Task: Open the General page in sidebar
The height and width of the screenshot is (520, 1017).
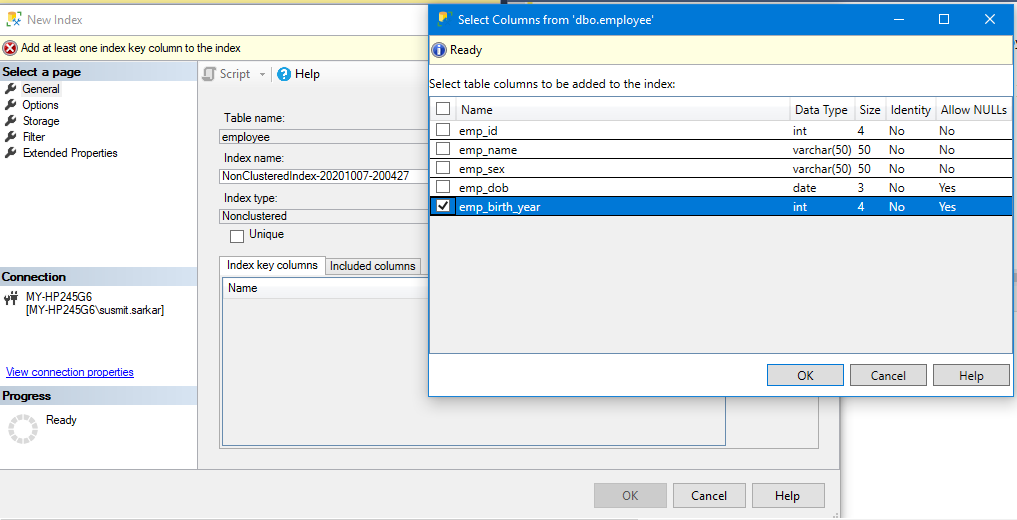Action: click(x=41, y=89)
